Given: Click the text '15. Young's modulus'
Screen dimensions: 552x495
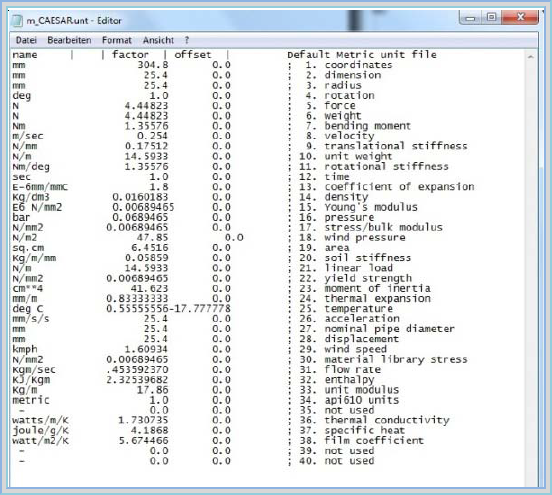Looking at the screenshot, I should tap(358, 207).
